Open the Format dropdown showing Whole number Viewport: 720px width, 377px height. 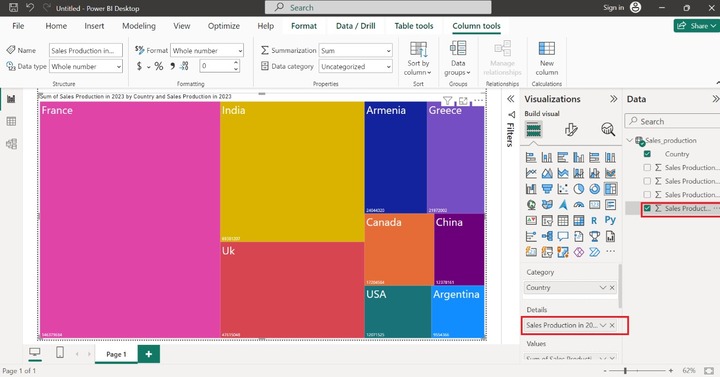(x=207, y=51)
